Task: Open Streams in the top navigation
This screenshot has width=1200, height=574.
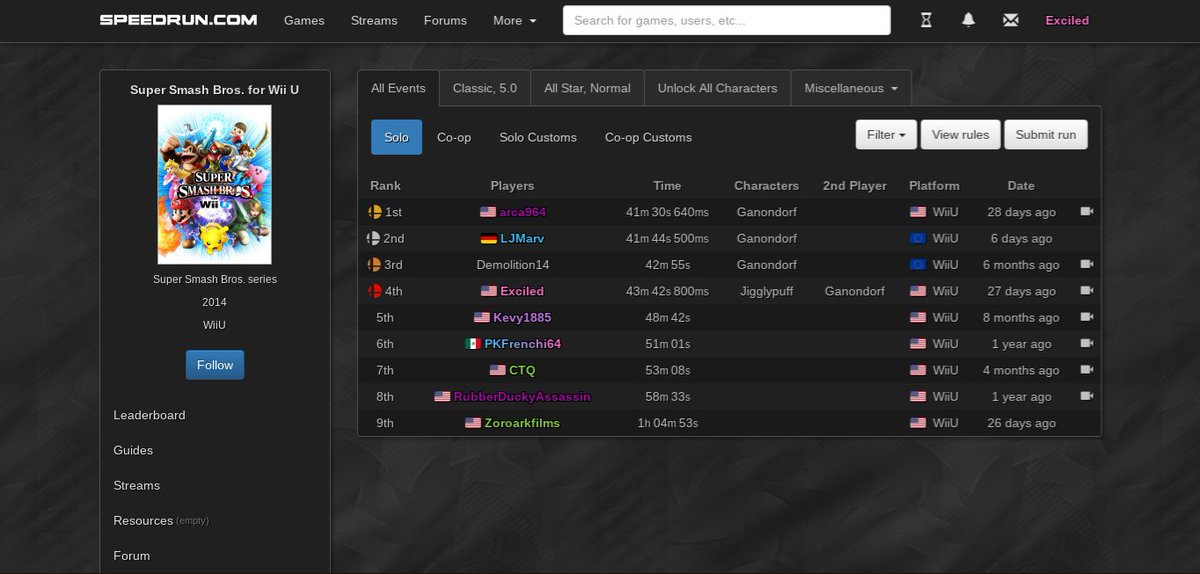Action: [374, 20]
